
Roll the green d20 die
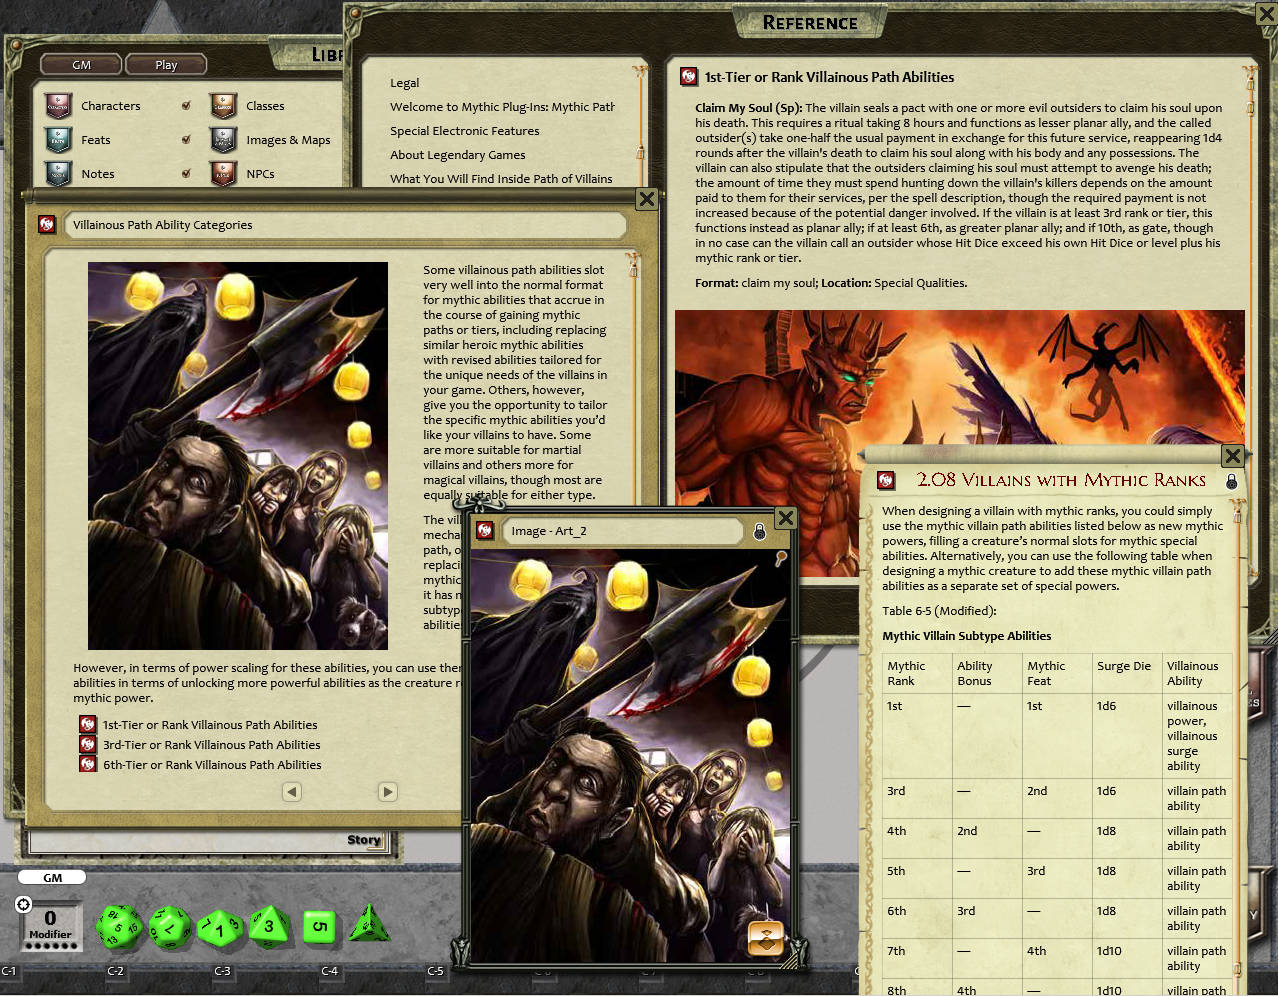tap(119, 926)
